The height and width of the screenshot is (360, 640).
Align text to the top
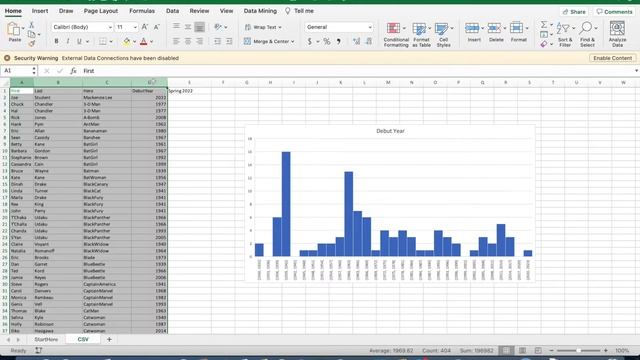(x=176, y=27)
